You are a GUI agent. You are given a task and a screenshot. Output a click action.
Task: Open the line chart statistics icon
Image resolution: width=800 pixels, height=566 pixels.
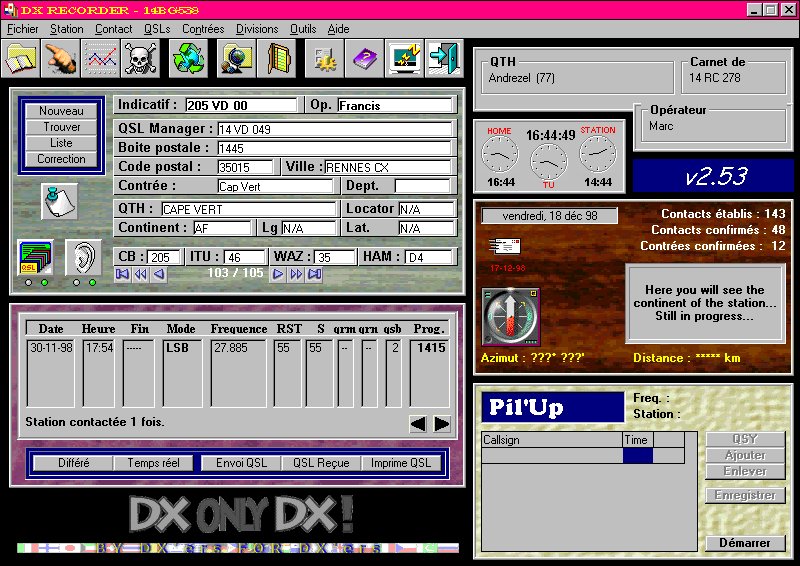[101, 59]
